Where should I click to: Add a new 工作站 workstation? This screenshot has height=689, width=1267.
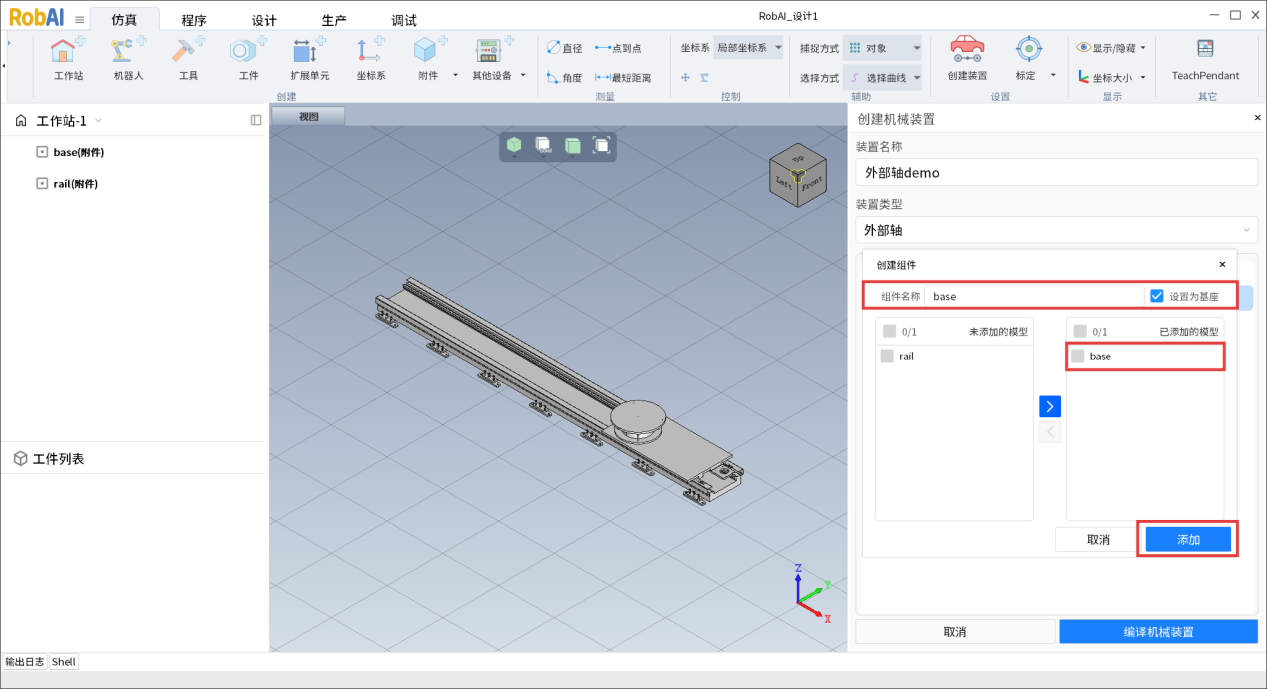click(68, 58)
